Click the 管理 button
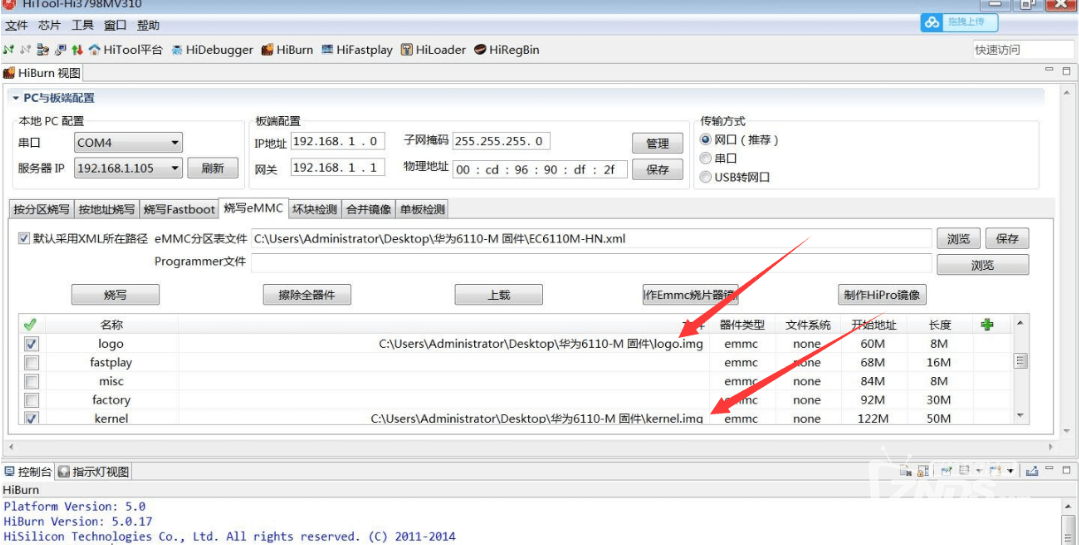Viewport: 1079px width, 545px height. point(657,143)
